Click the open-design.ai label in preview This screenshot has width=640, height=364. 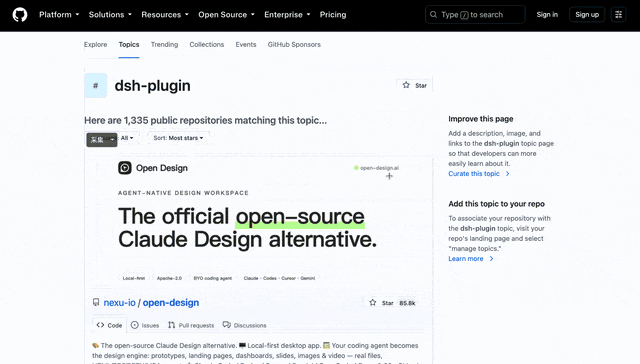(x=379, y=168)
